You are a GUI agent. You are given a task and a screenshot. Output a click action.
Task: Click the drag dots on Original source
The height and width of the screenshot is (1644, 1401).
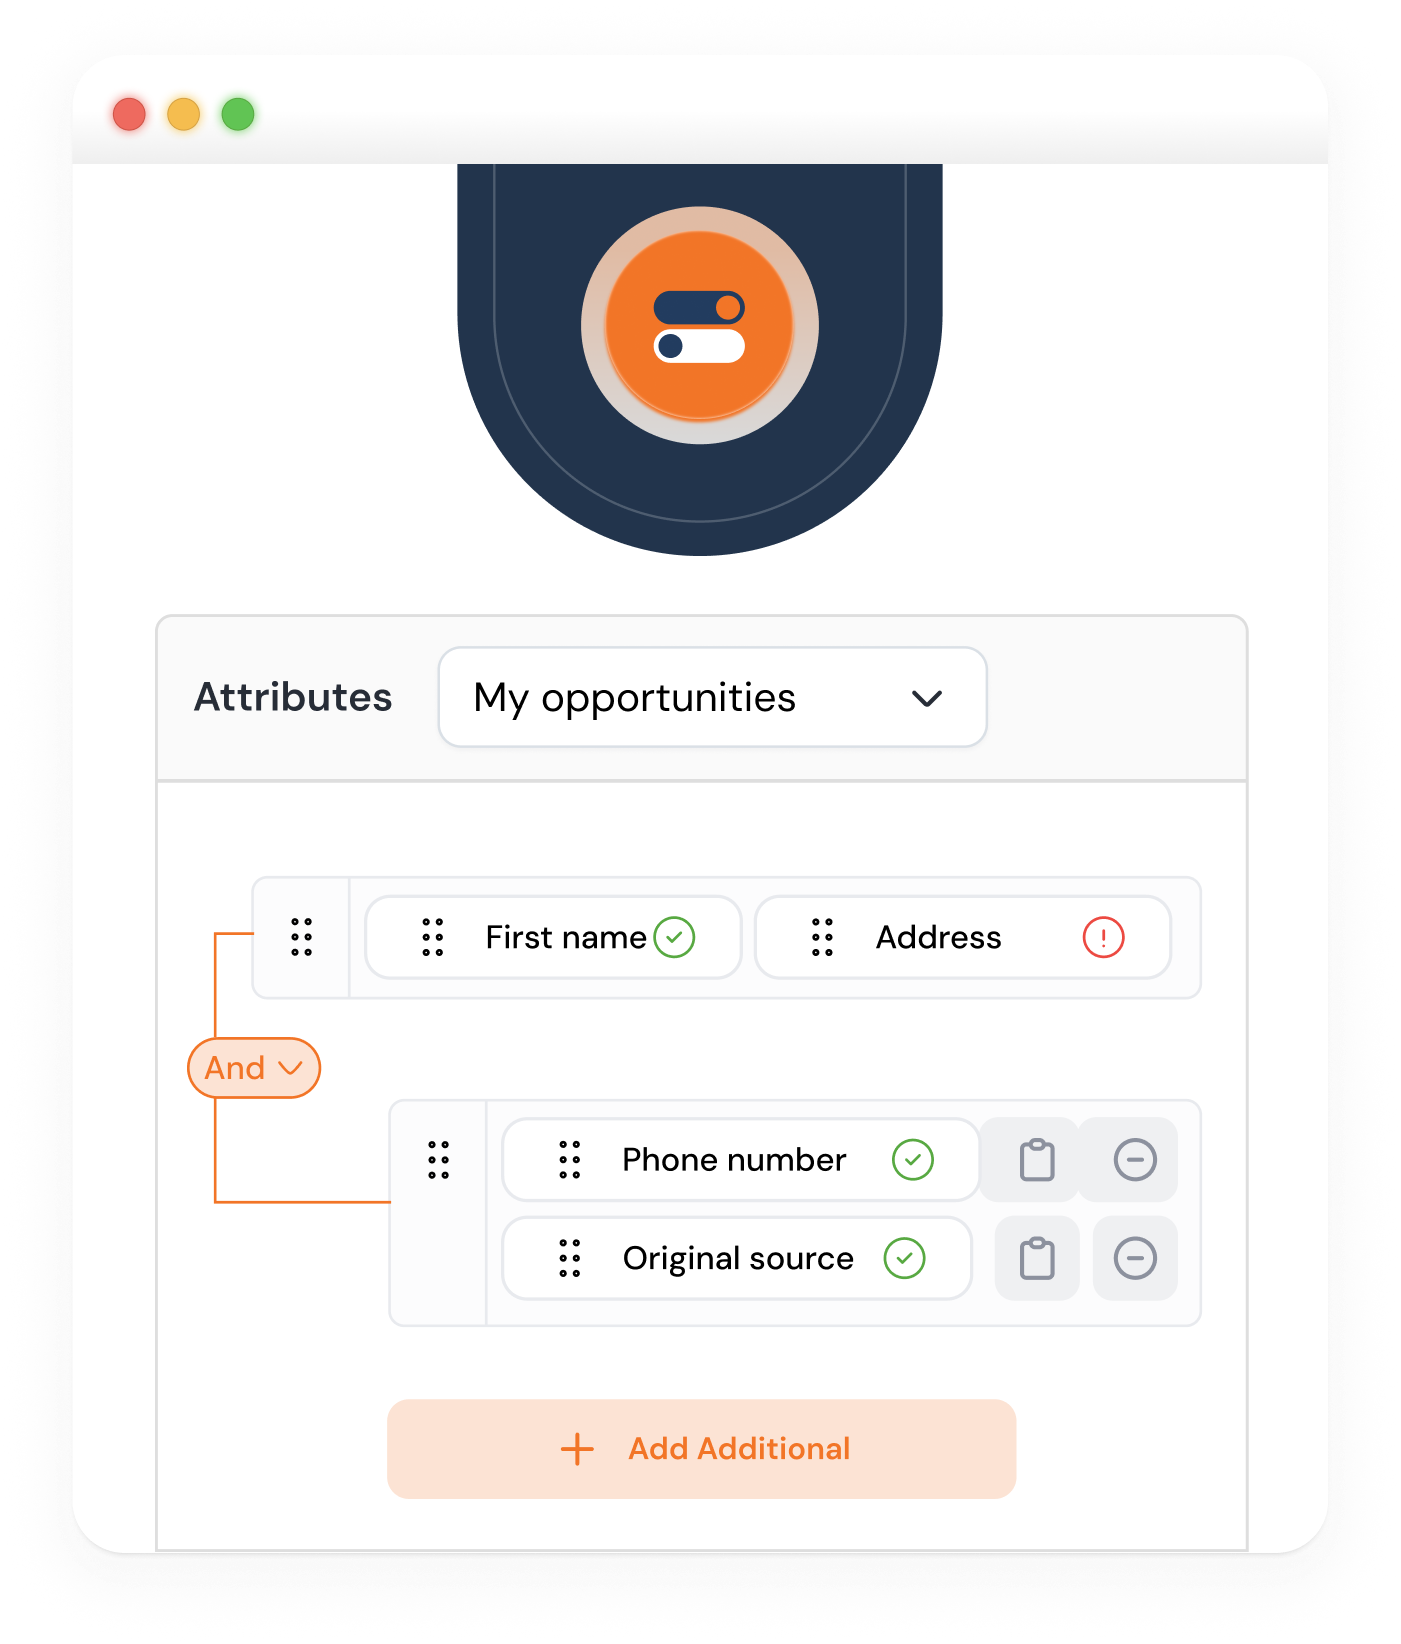click(x=569, y=1258)
